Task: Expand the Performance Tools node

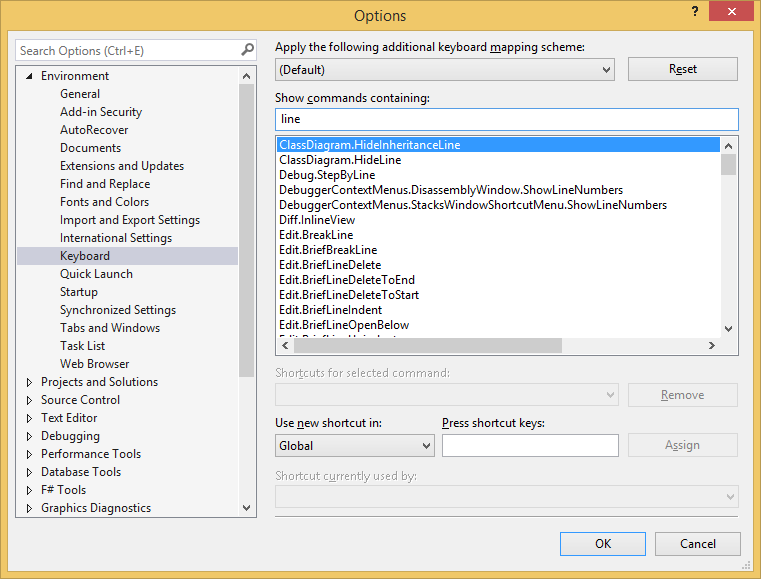Action: 29,454
